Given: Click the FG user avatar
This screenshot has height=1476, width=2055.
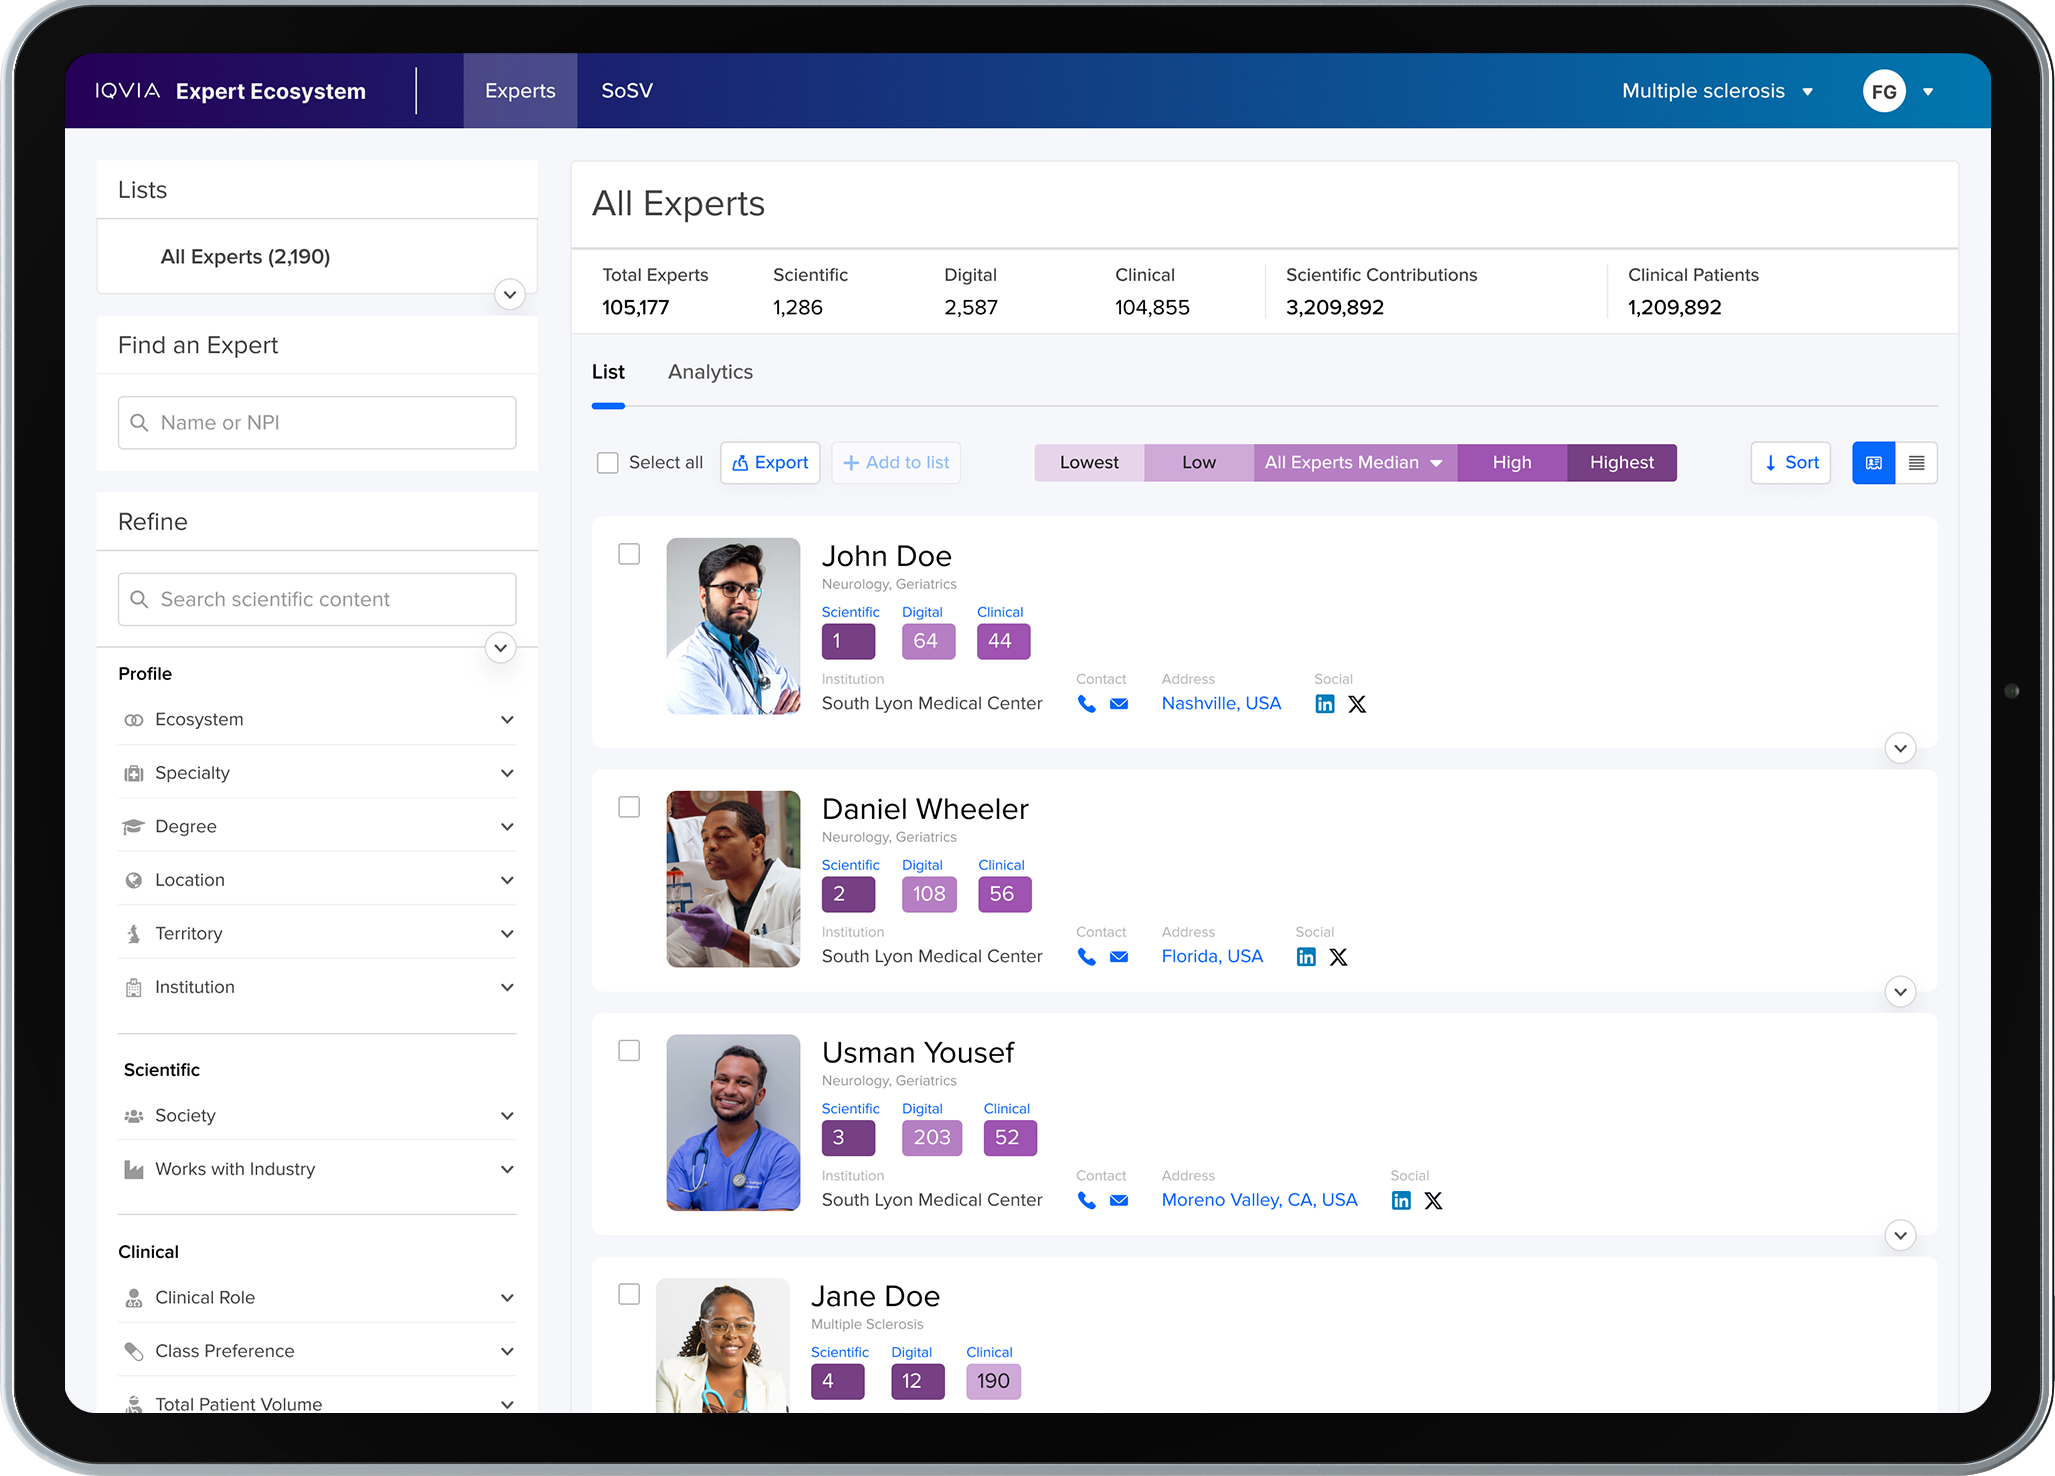Looking at the screenshot, I should click(1883, 92).
